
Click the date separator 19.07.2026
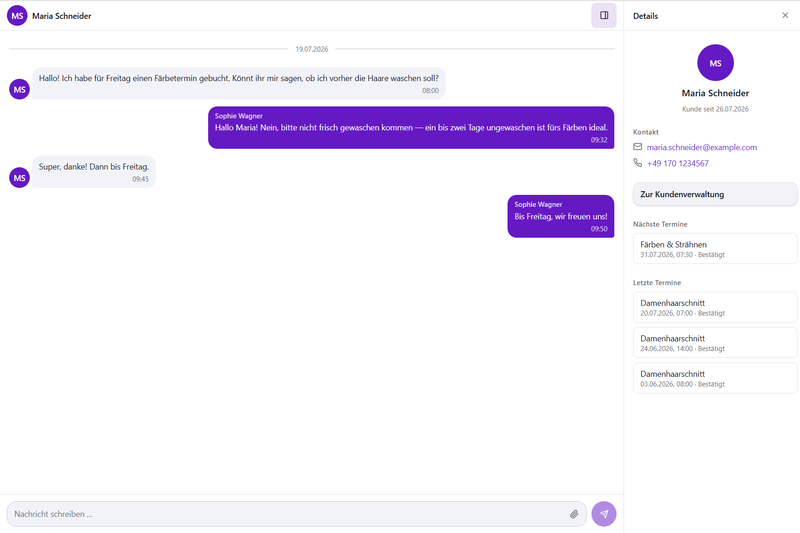312,49
